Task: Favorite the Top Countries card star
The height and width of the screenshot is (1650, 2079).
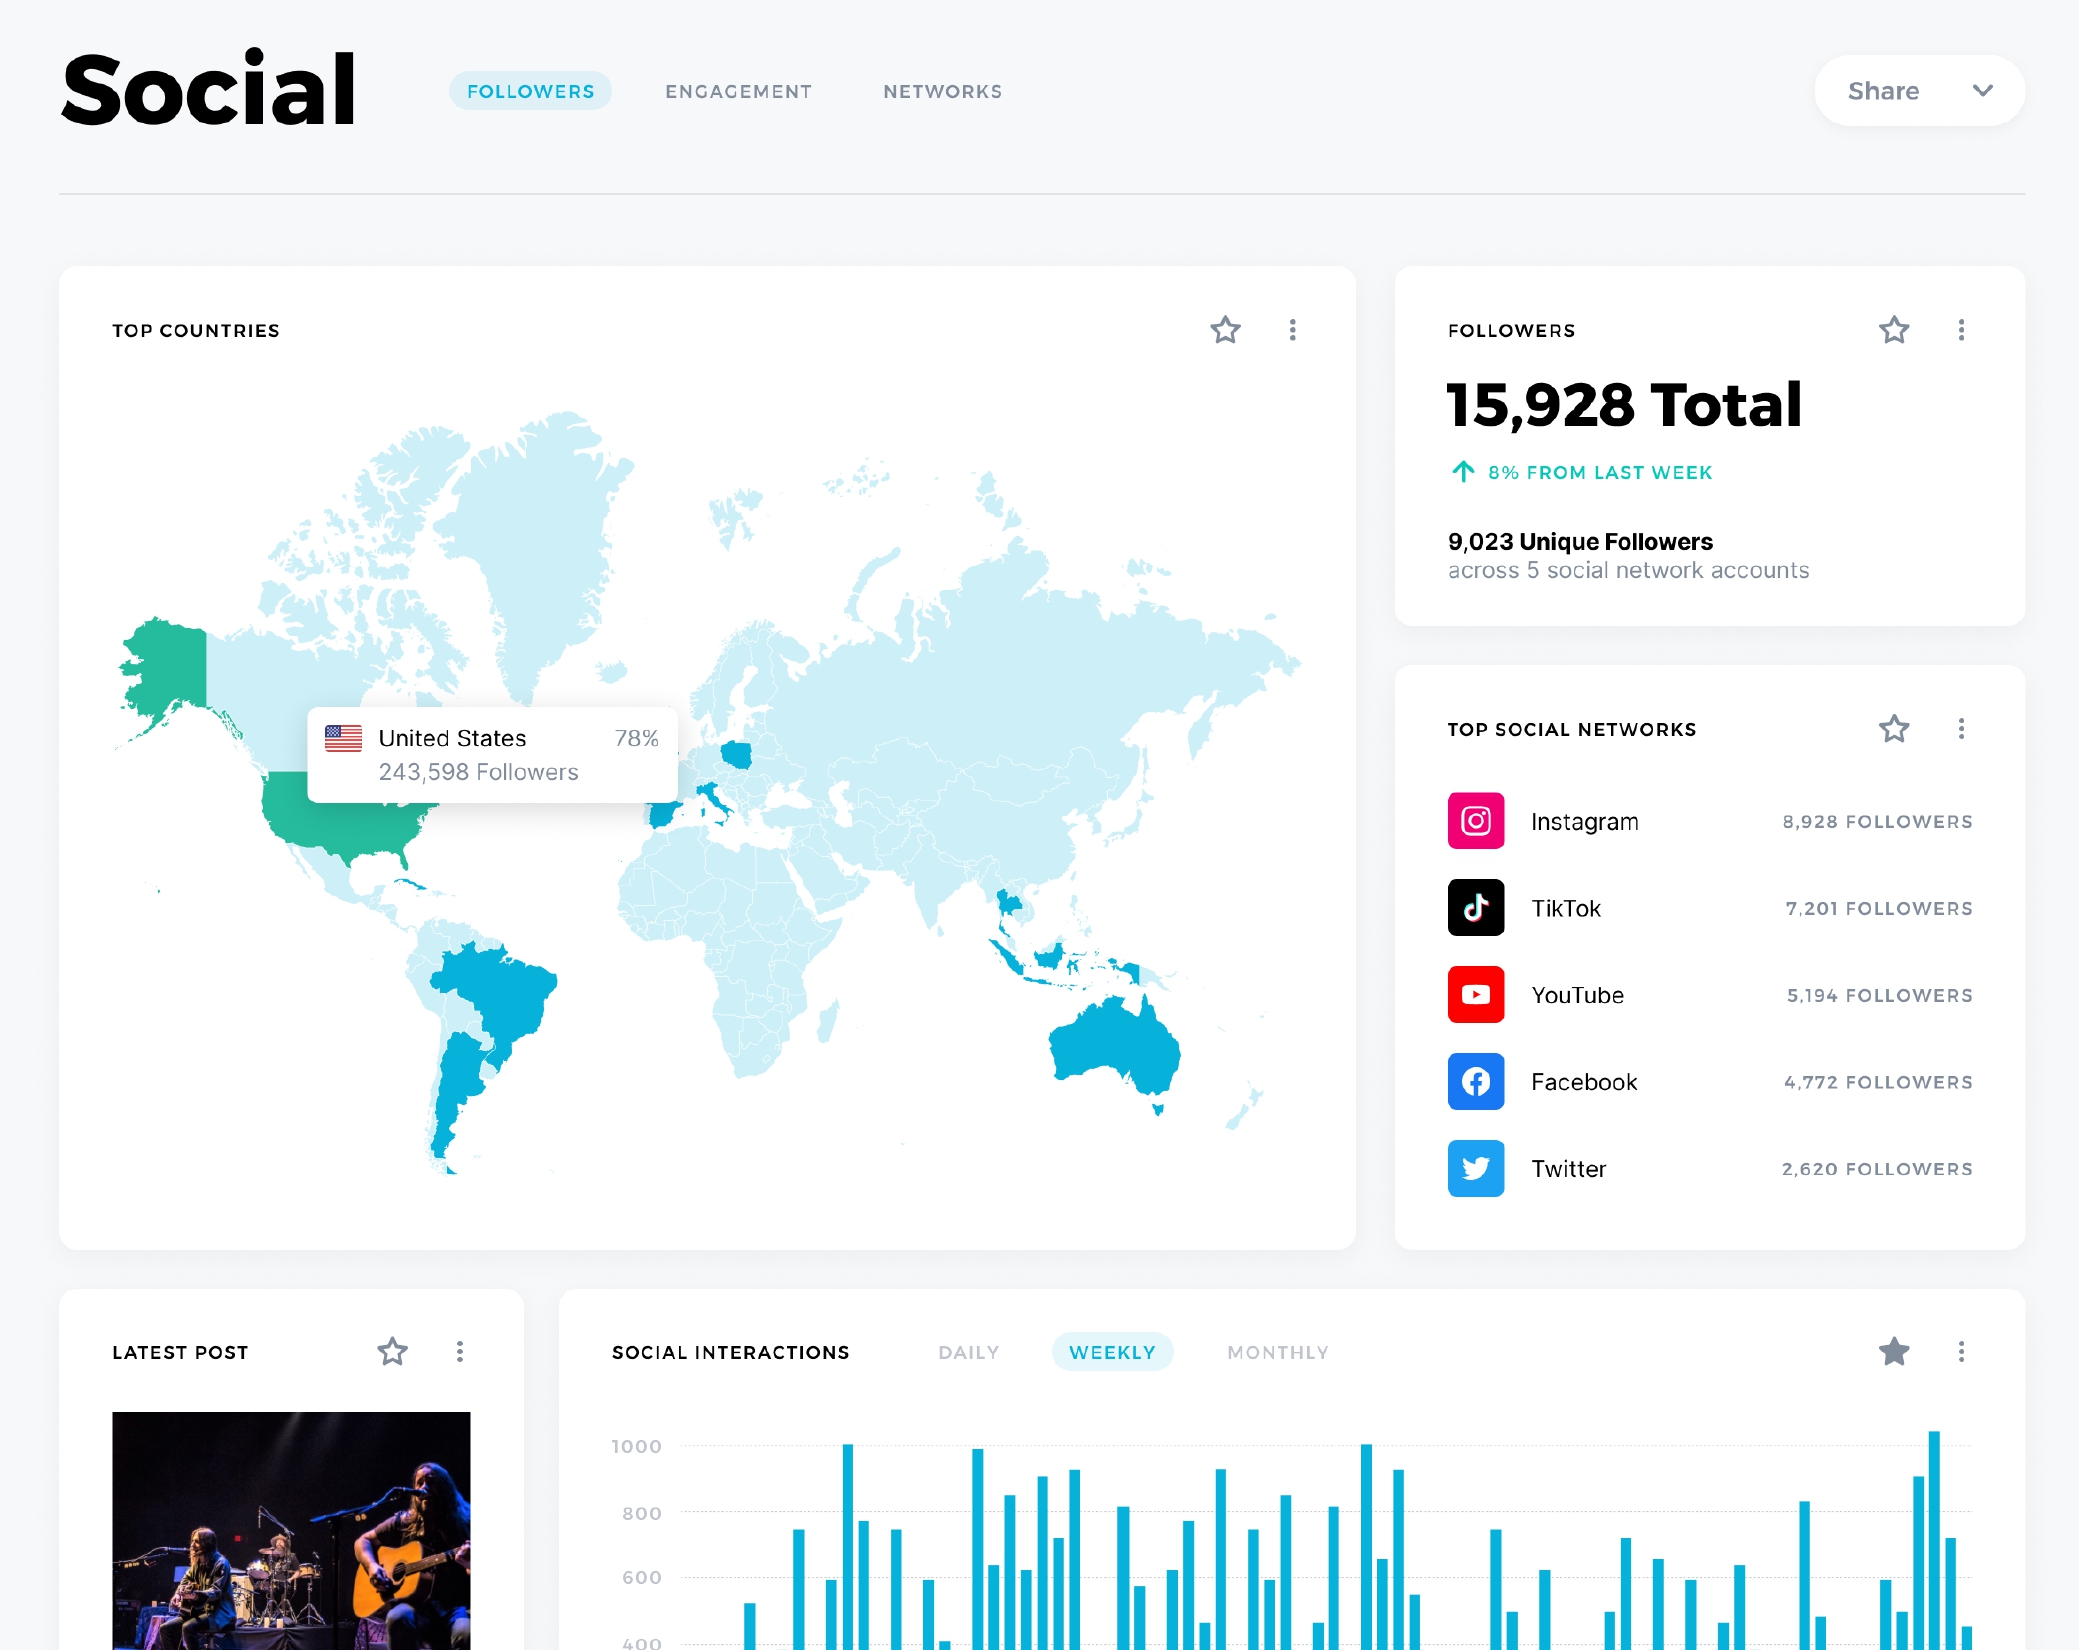Action: (x=1225, y=330)
